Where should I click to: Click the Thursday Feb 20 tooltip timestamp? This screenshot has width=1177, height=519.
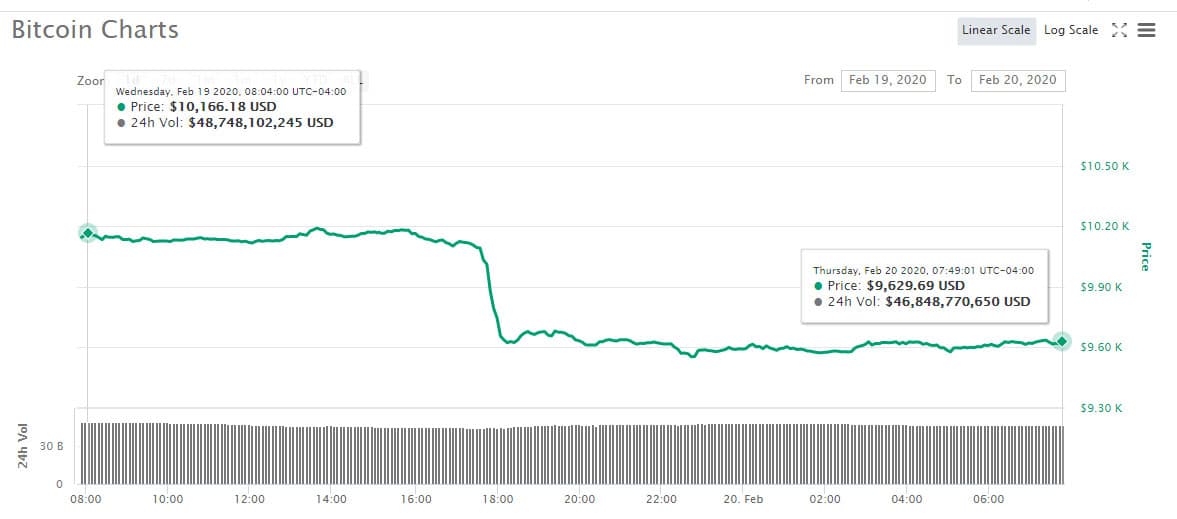[923, 270]
